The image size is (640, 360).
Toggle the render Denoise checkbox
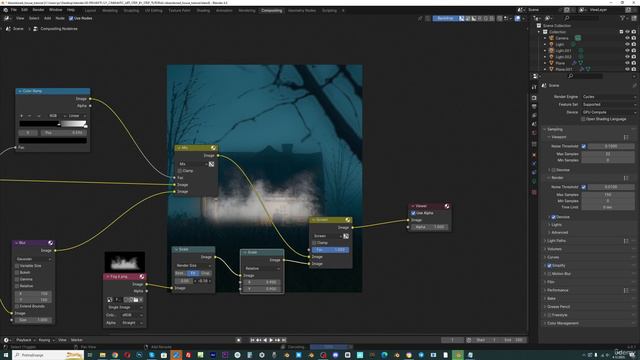(x=553, y=217)
